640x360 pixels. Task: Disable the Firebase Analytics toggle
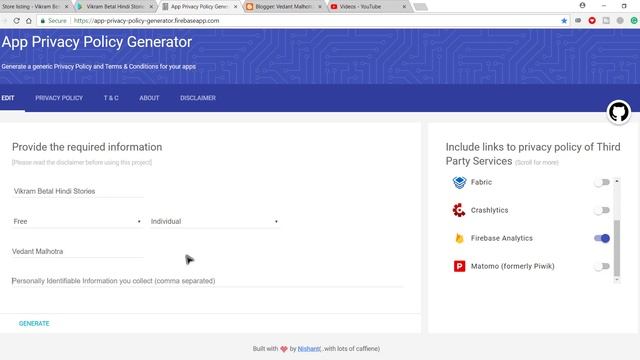[x=602, y=238]
